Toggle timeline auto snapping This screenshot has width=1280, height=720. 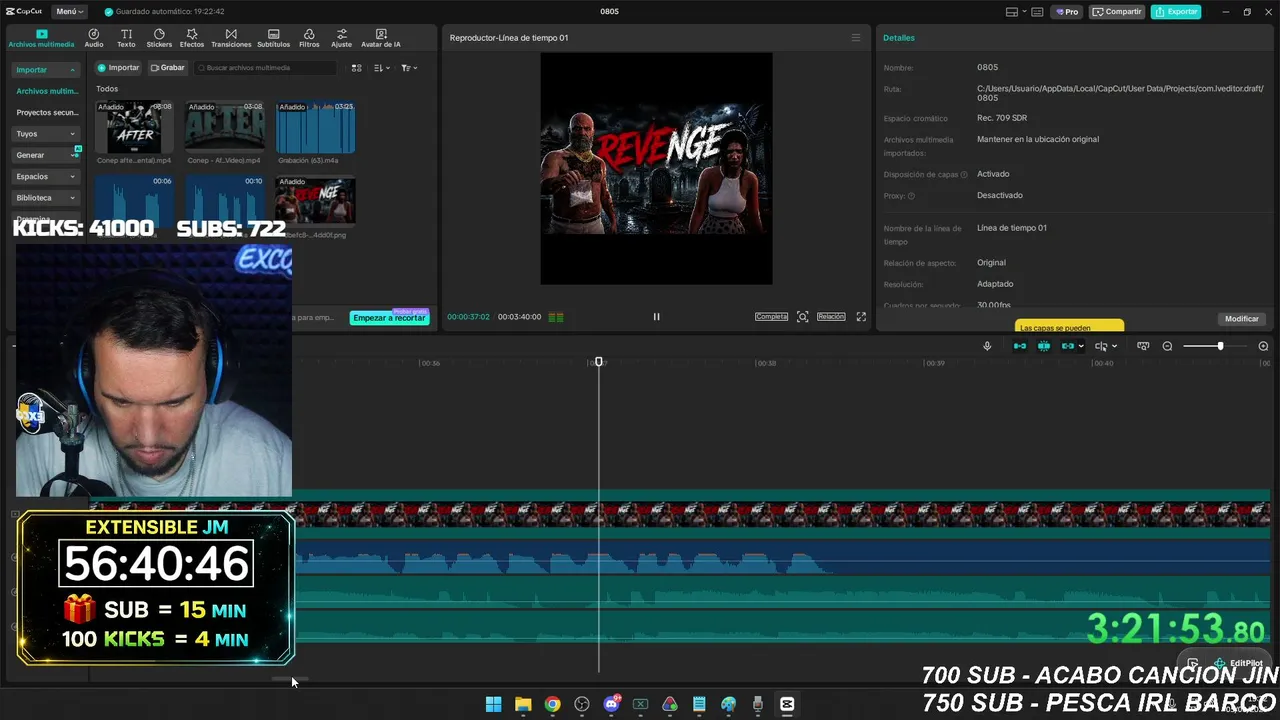[x=1044, y=346]
